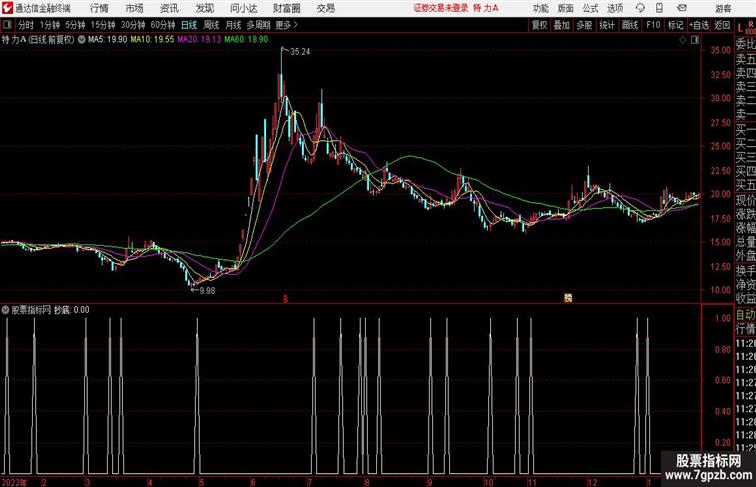Click the 20.00 price axis label
Viewport: 756px width, 487px height.
click(721, 194)
